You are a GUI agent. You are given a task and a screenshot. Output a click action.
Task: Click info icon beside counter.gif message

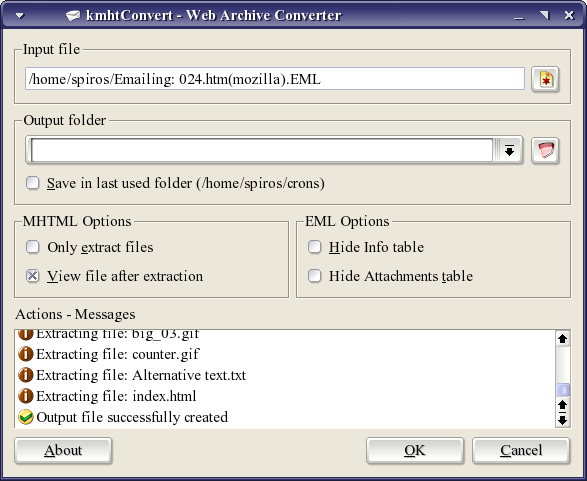(x=26, y=354)
